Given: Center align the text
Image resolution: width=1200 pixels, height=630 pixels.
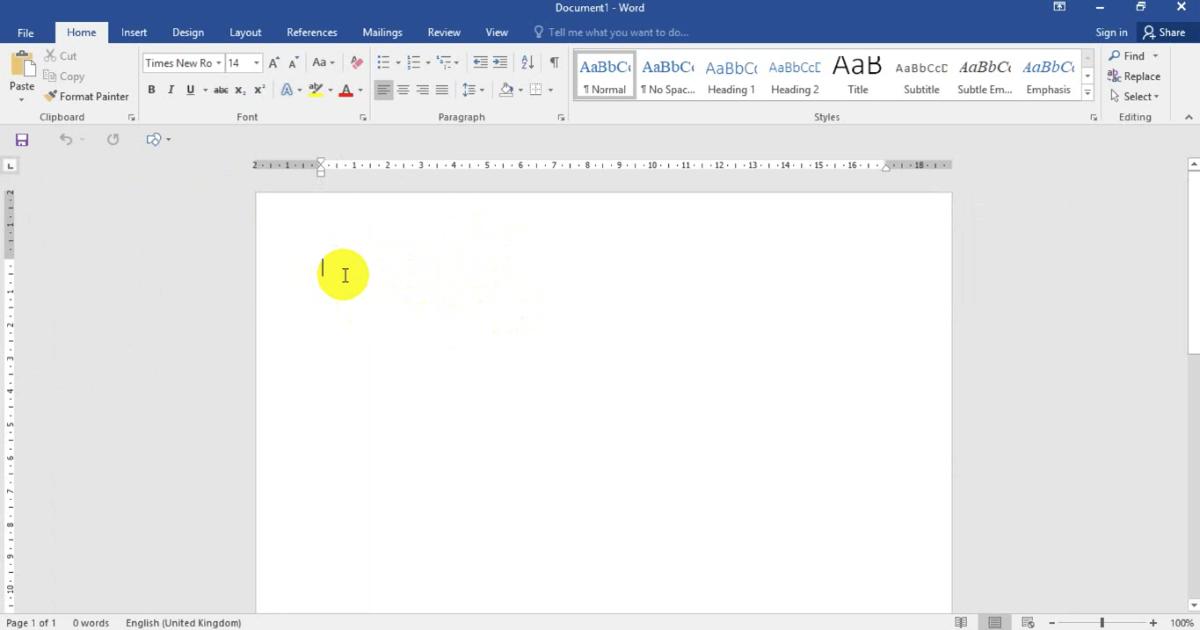Looking at the screenshot, I should pos(403,90).
